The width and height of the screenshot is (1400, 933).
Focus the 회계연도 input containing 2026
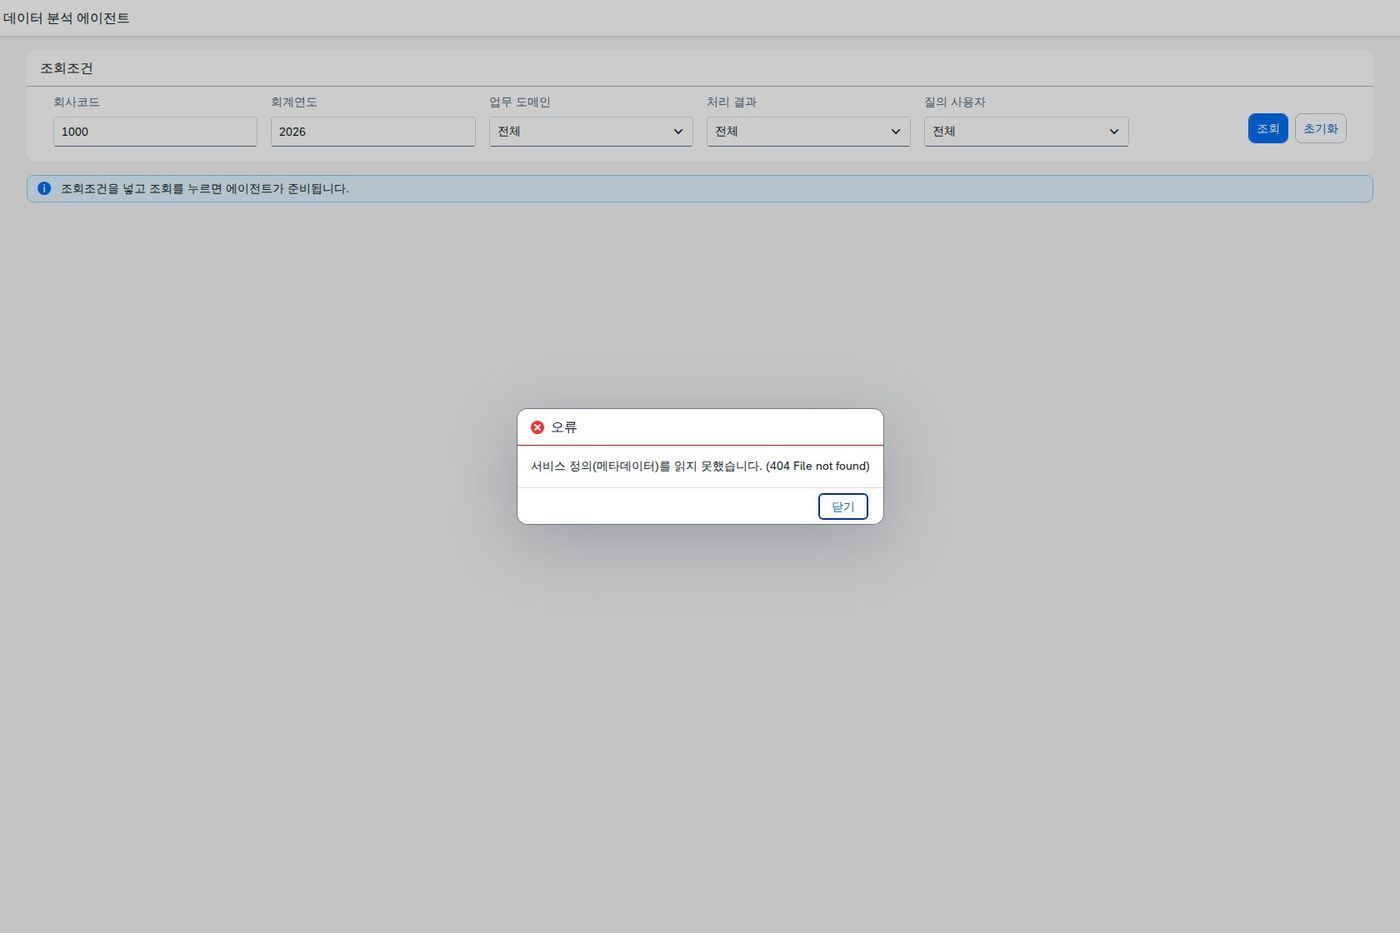(x=373, y=131)
